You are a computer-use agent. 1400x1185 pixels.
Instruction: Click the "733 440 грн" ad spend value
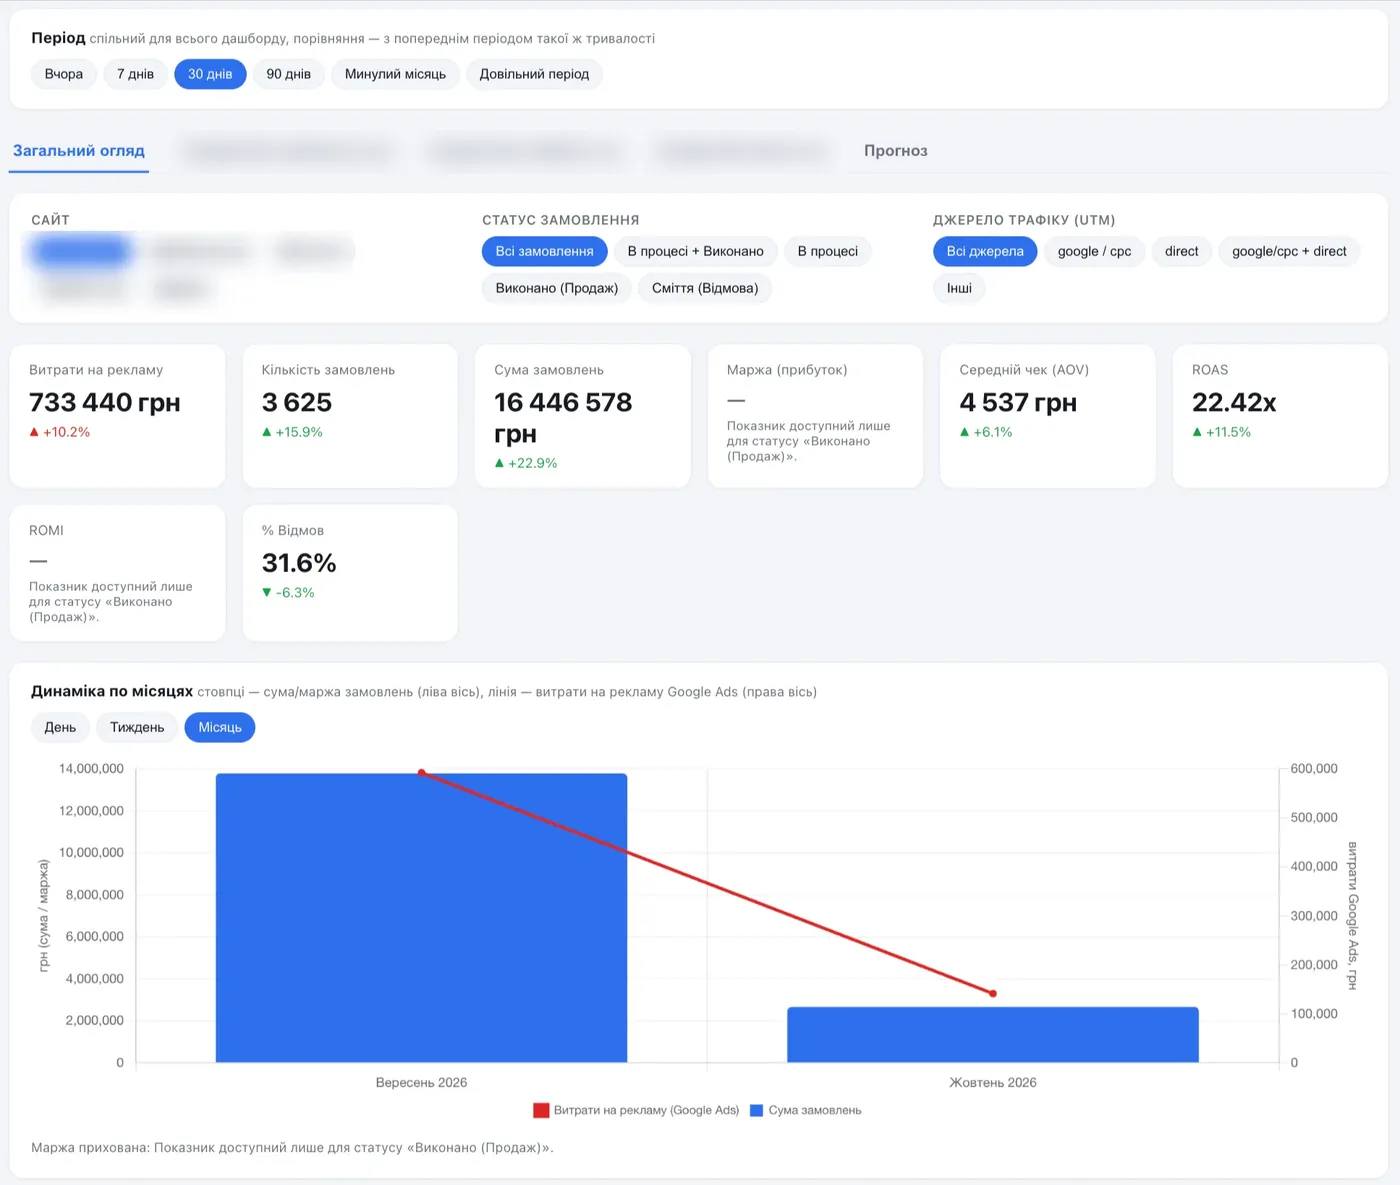pyautogui.click(x=105, y=402)
